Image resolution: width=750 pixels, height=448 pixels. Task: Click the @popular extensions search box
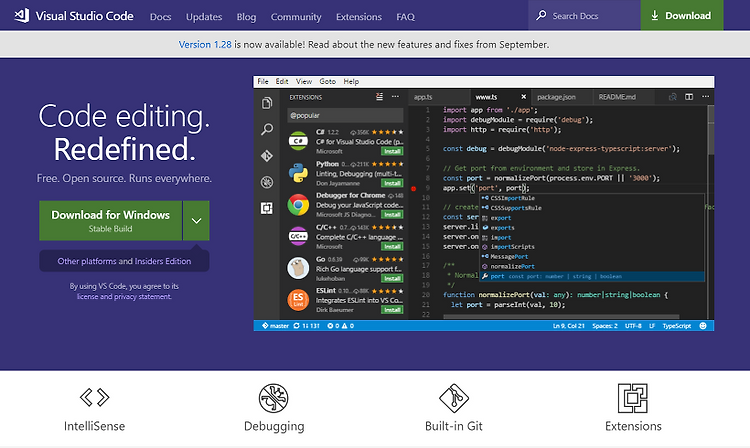coord(345,115)
